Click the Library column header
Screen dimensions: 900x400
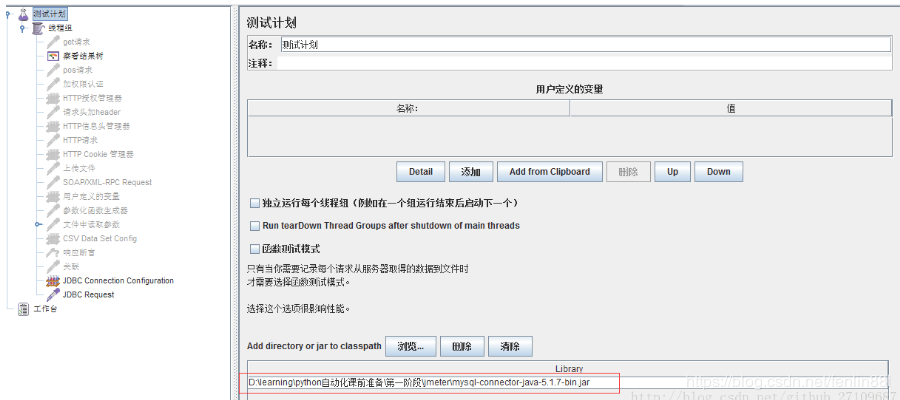point(569,369)
